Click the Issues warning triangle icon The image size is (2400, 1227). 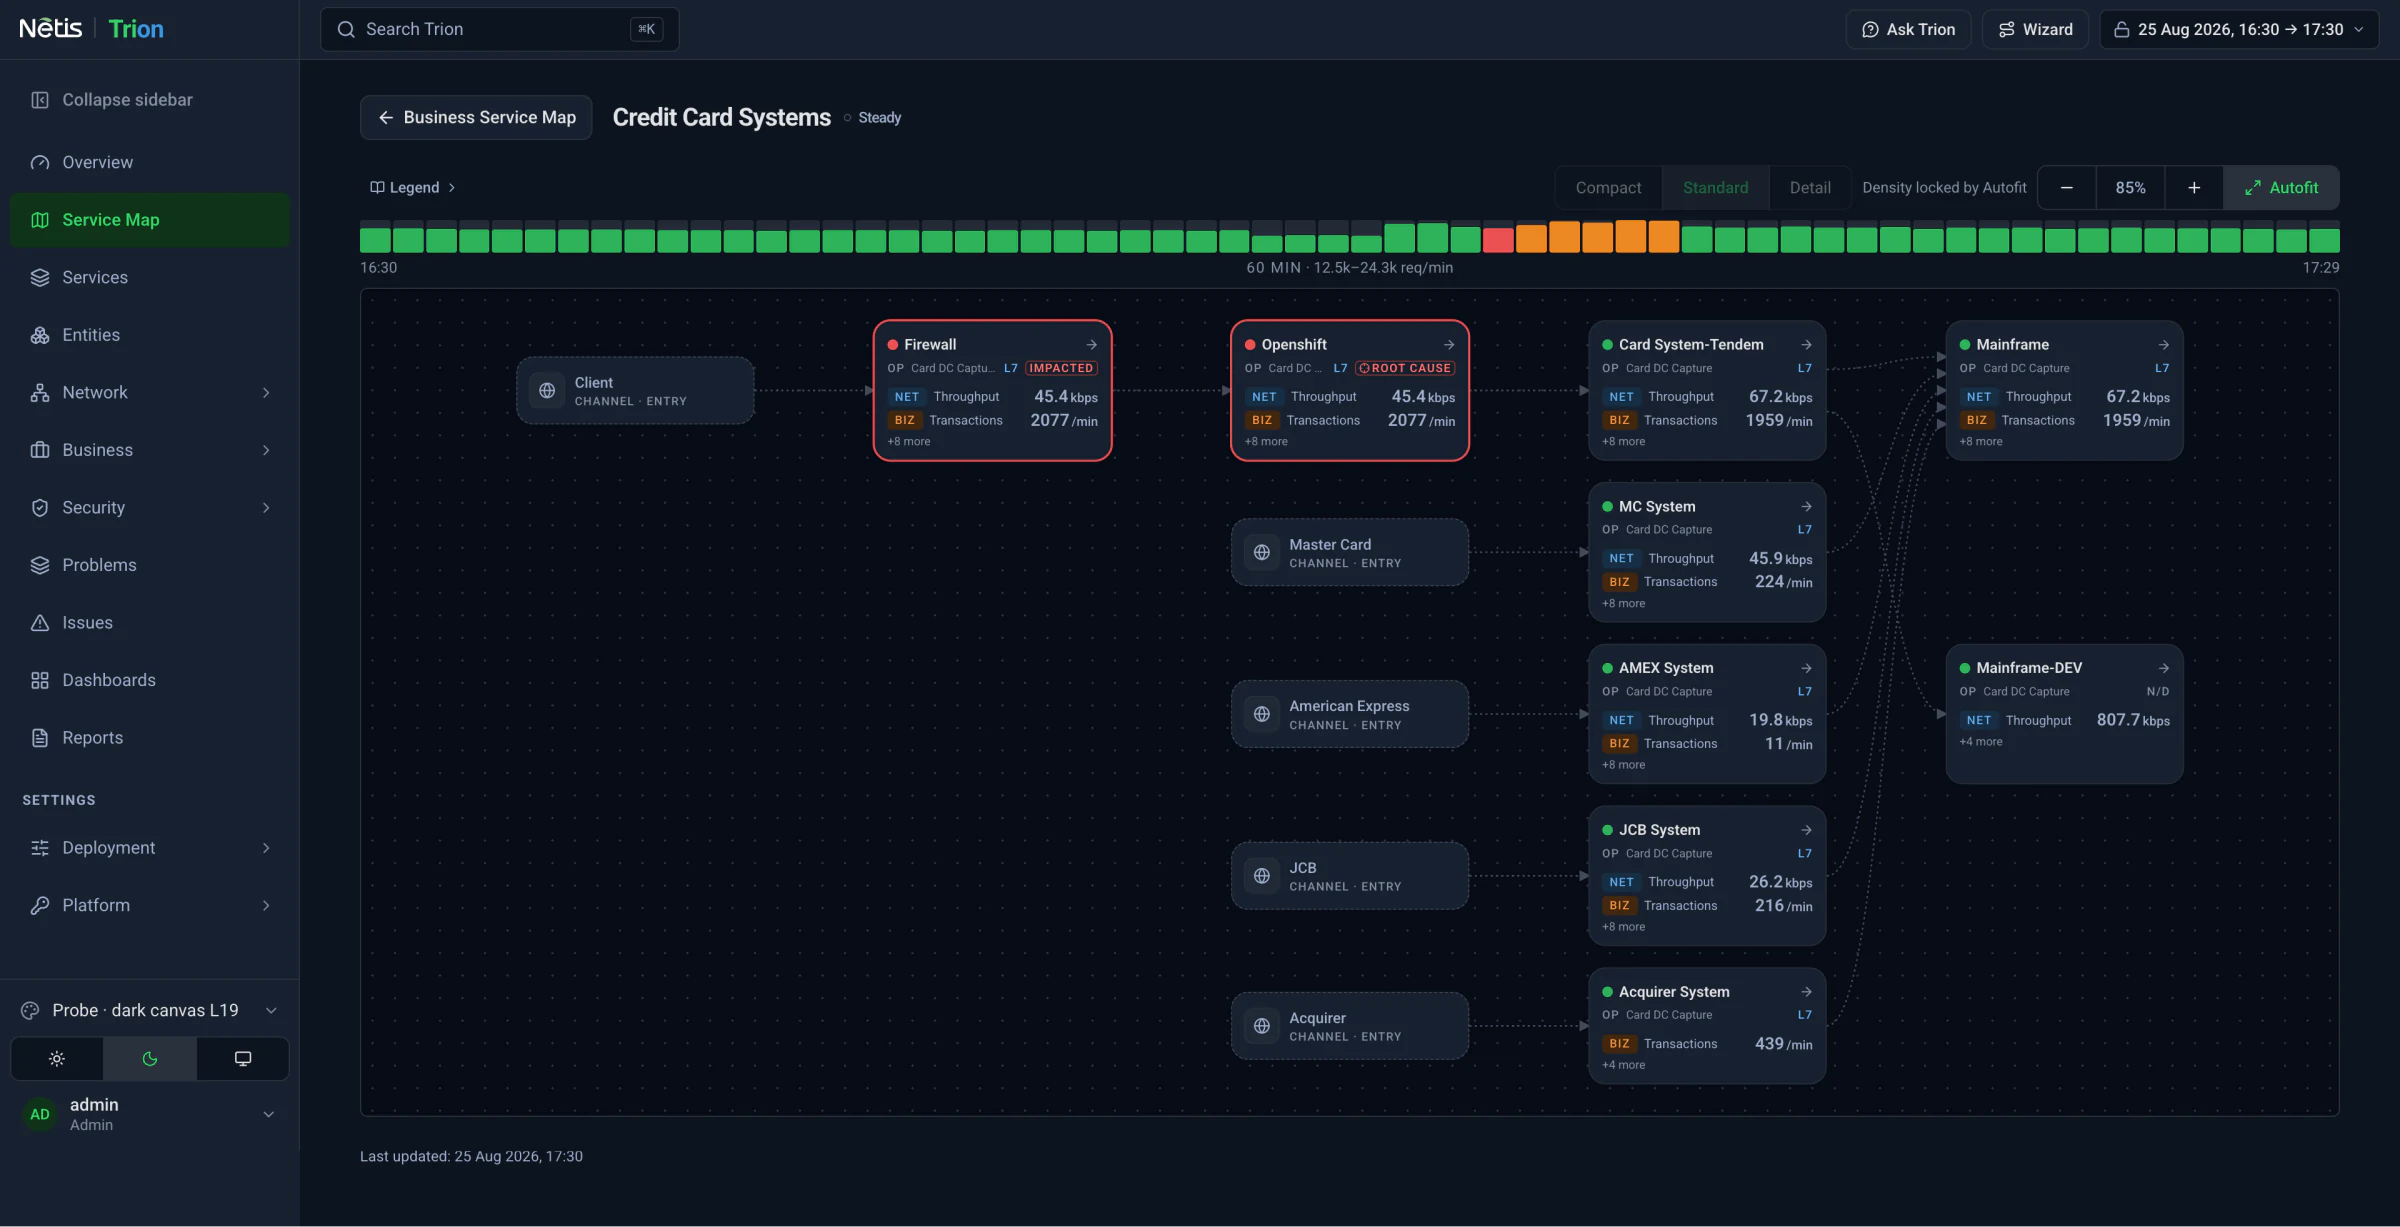[x=40, y=623]
